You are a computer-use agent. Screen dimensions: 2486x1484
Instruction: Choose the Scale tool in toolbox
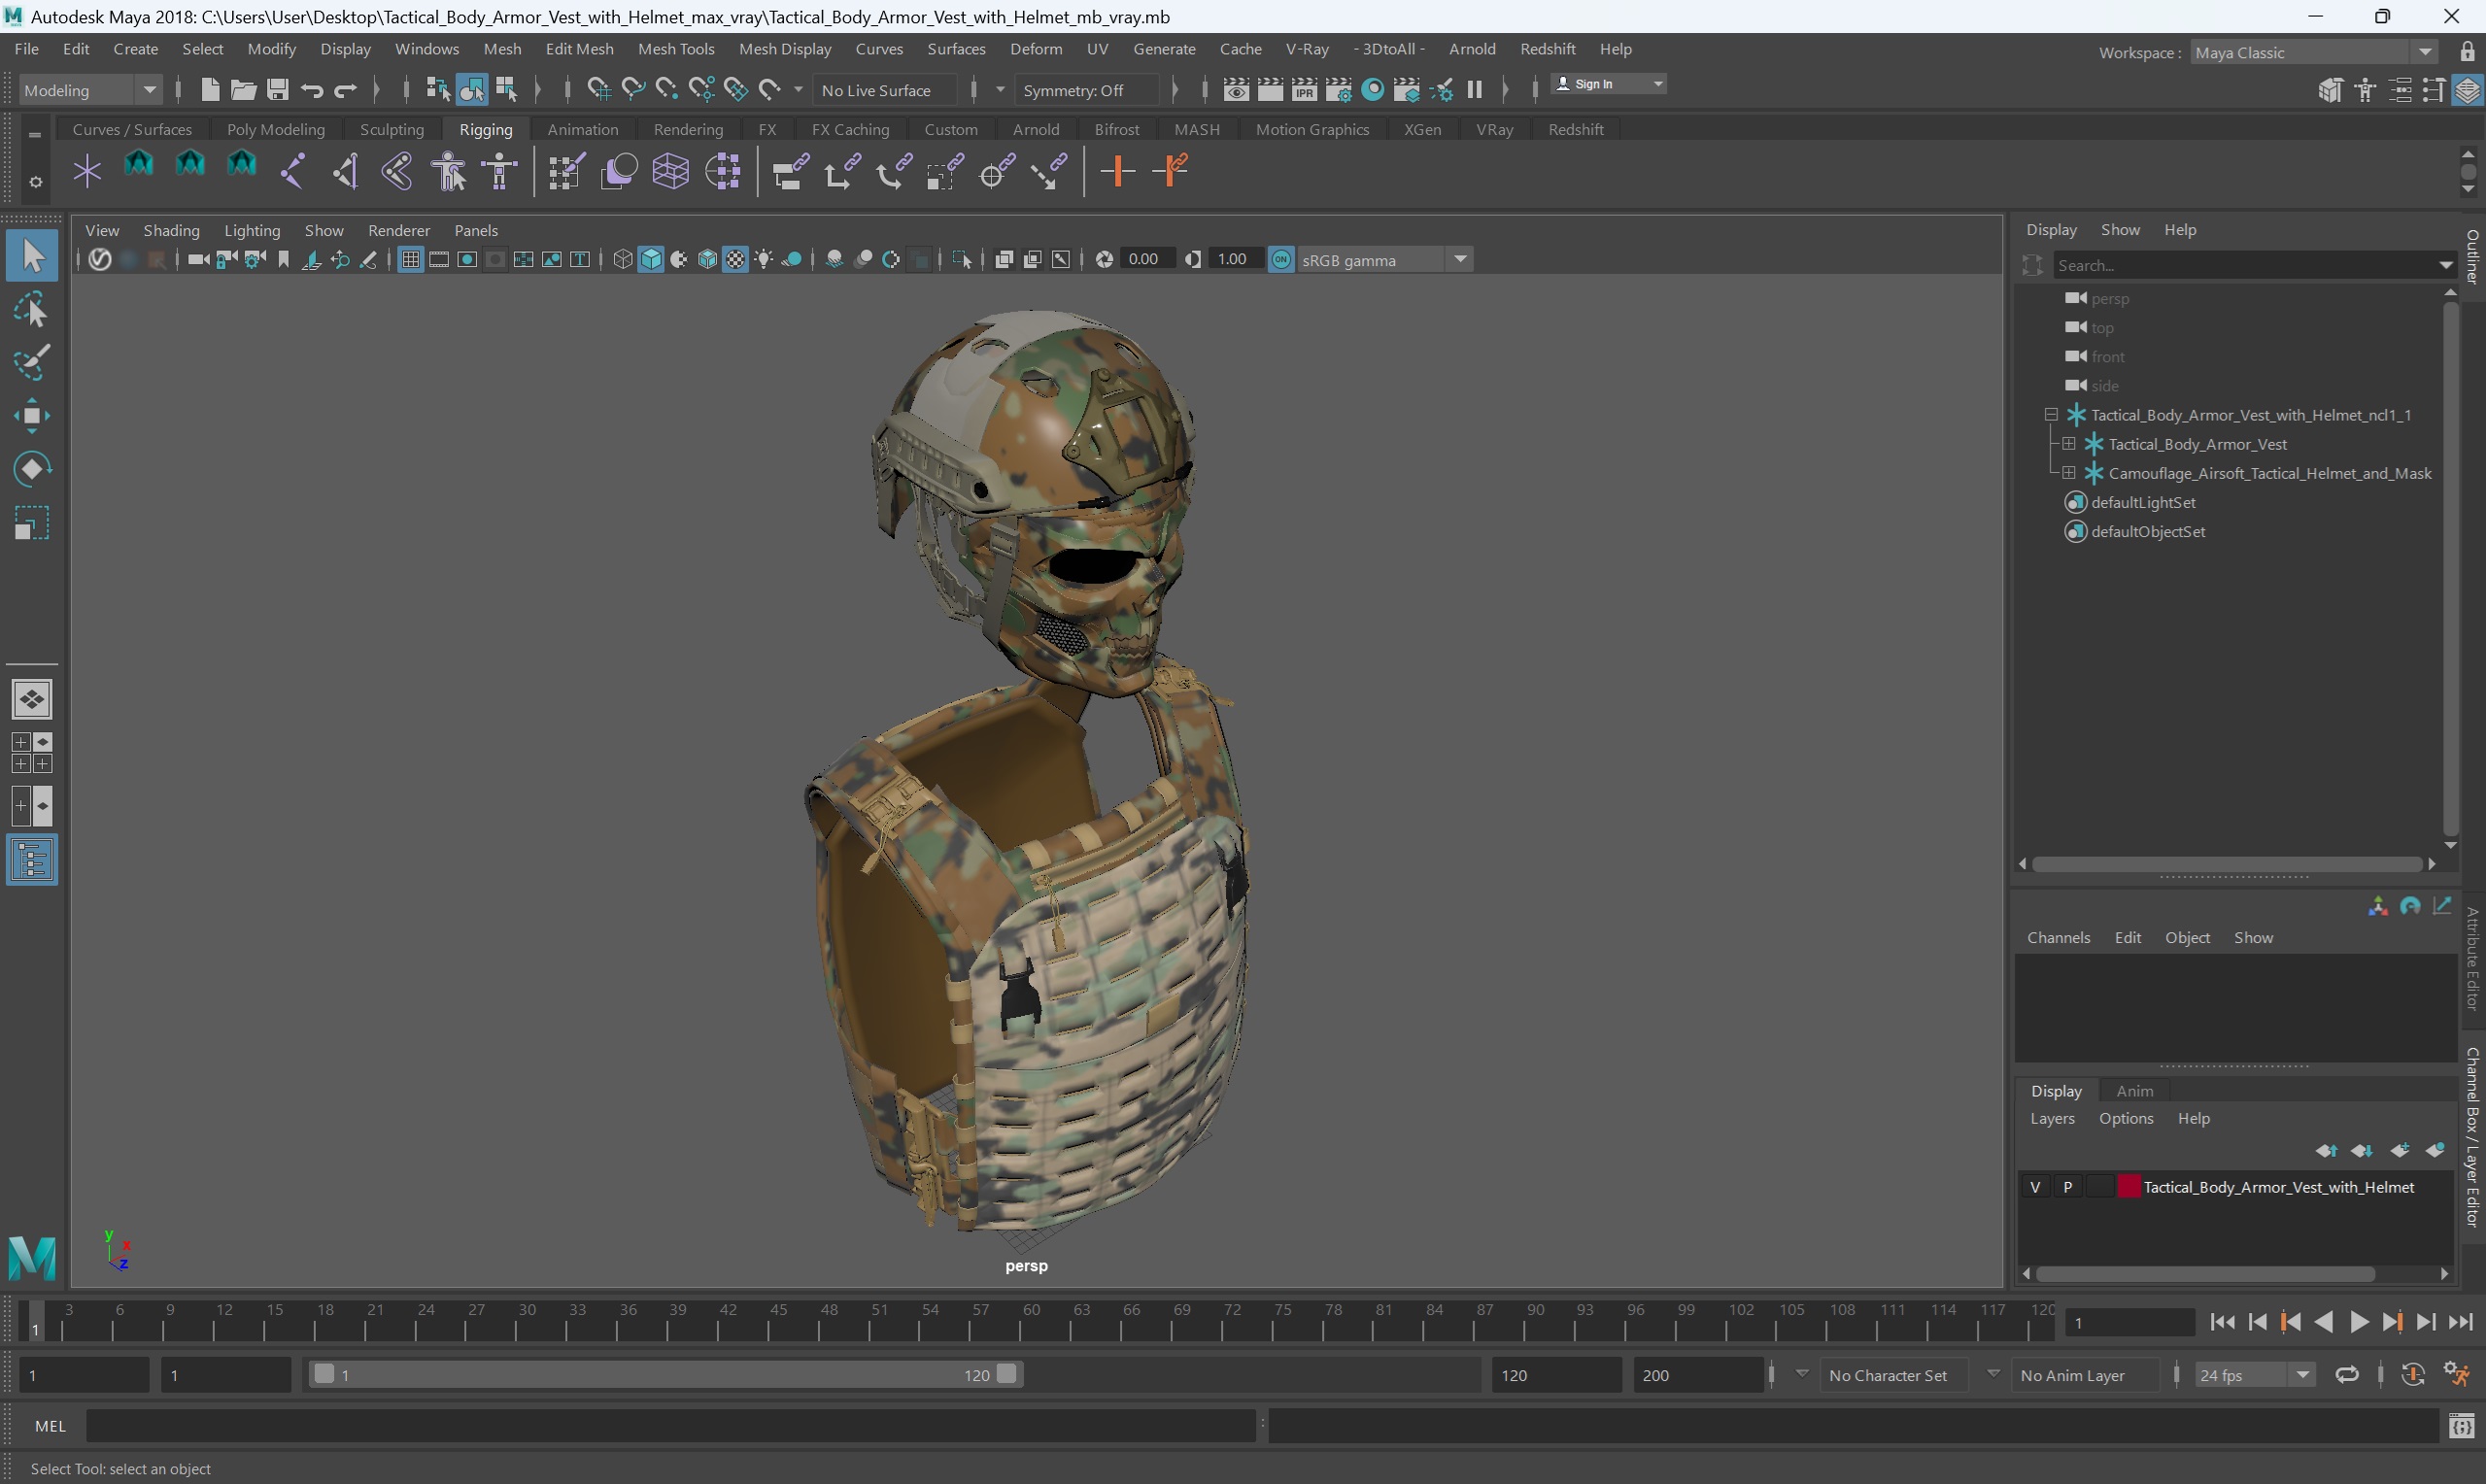pos(32,523)
